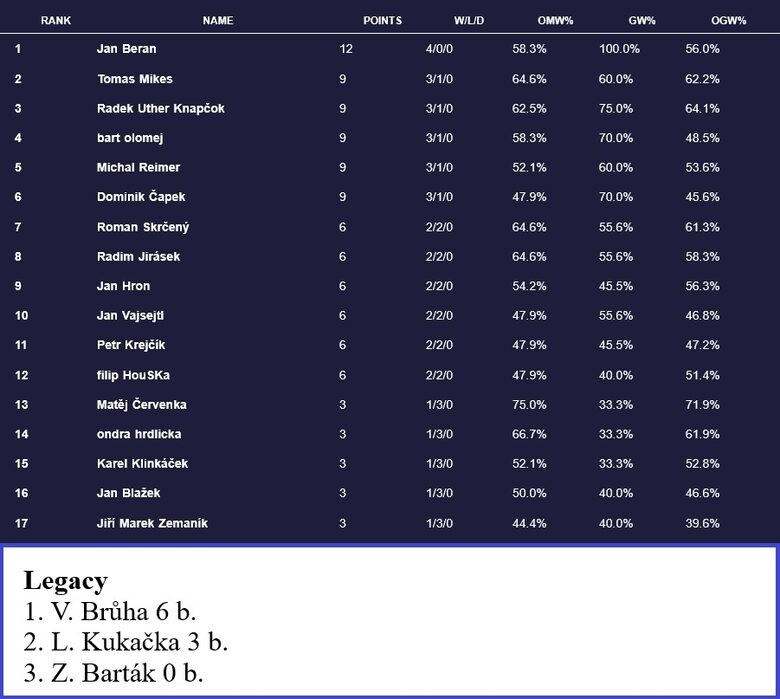Click the RANK column header

click(x=56, y=21)
